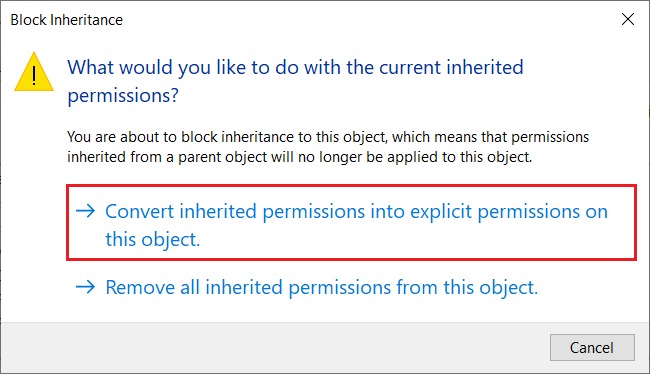Click the Block Inheritance title text

coord(67,20)
